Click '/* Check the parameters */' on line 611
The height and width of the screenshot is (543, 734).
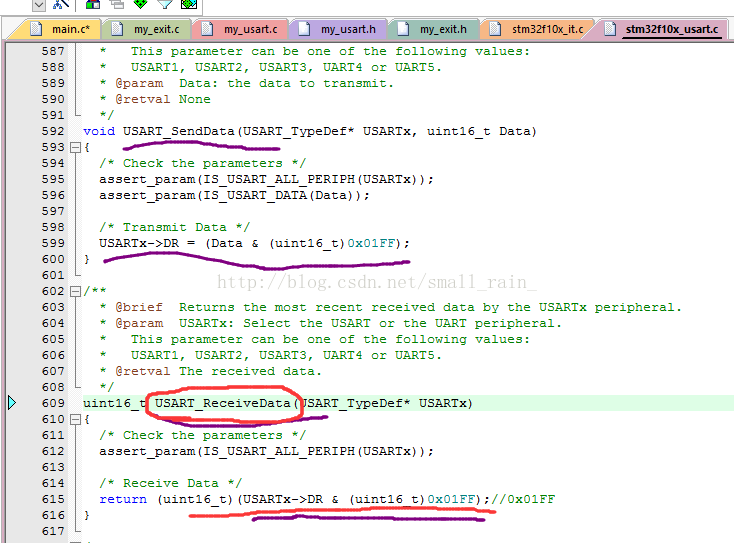202,435
